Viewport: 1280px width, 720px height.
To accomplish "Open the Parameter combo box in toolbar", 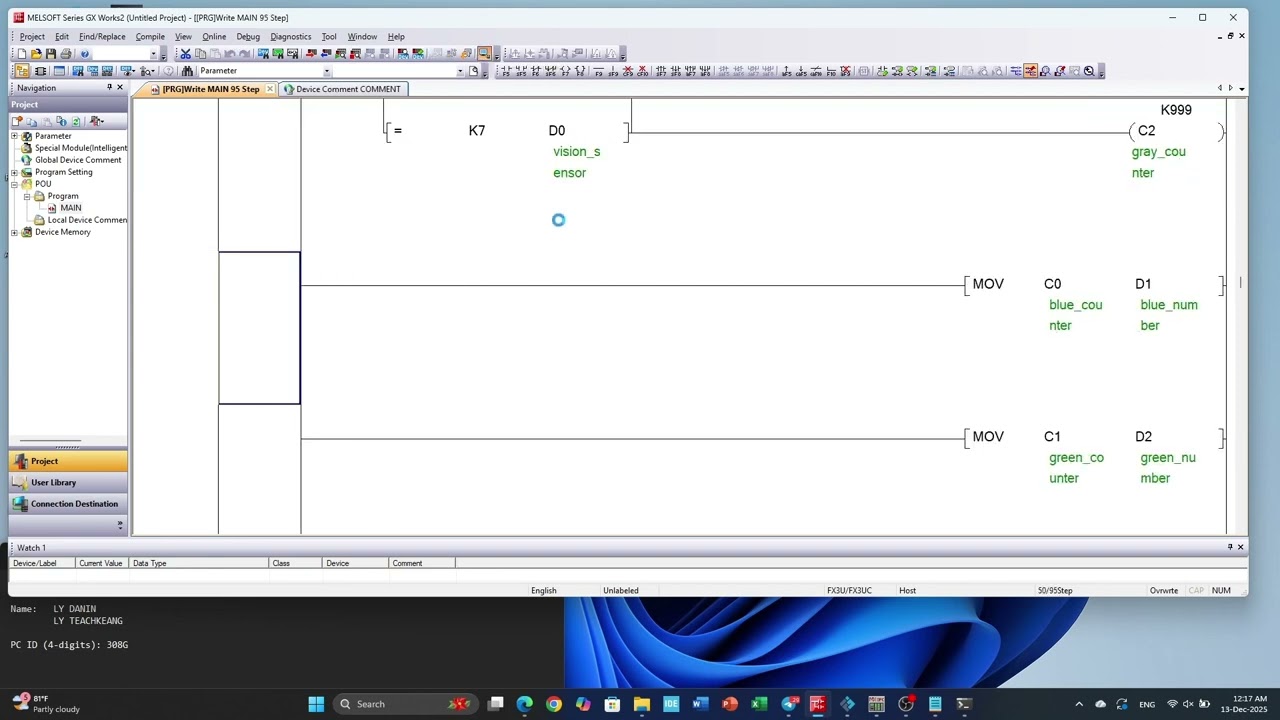I will click(264, 71).
